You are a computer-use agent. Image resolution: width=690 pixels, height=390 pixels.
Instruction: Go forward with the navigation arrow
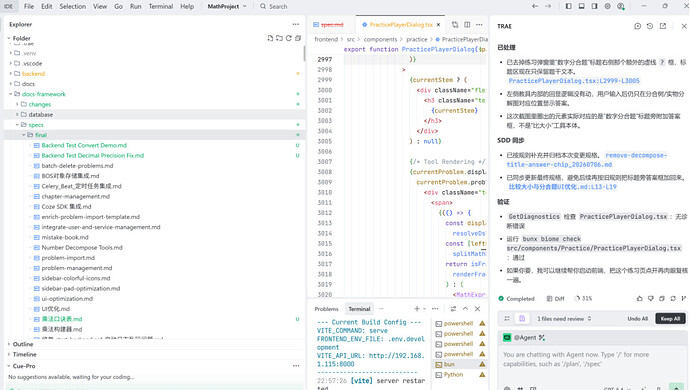click(x=548, y=6)
